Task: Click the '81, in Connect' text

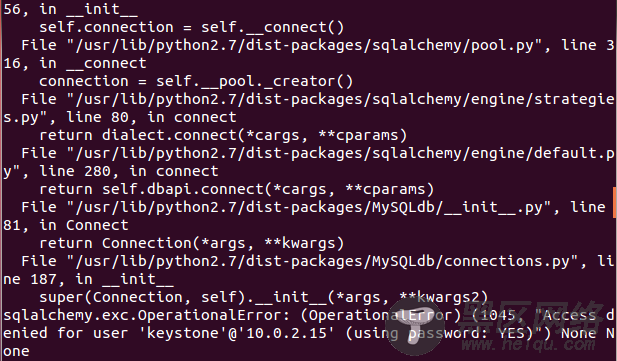Action: click(66, 225)
